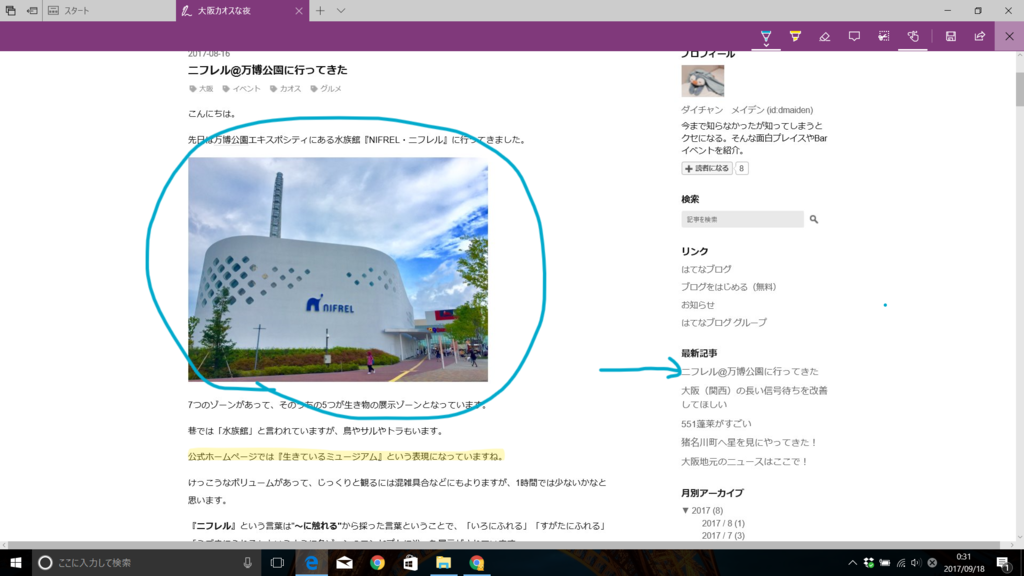Click the 大阪 tag
1024x576 pixels.
click(x=201, y=89)
